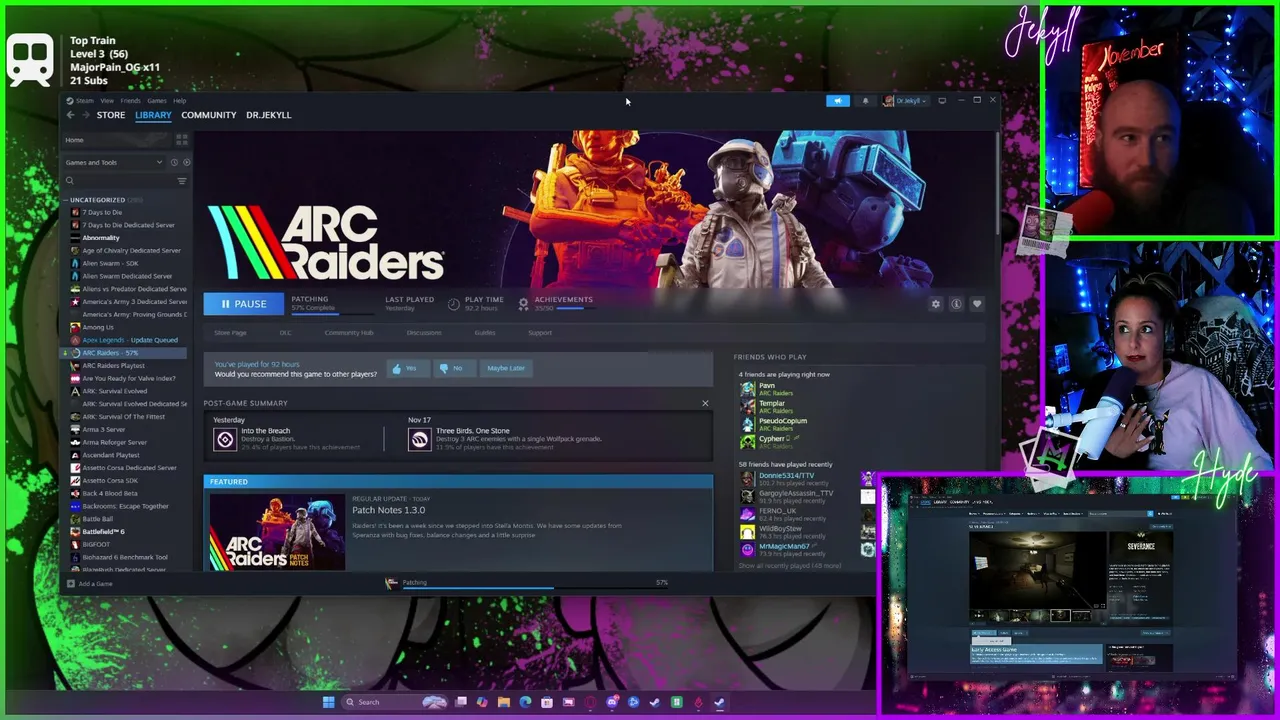Click the 7 Days to Die game icon
The height and width of the screenshot is (720, 1280).
[x=75, y=212]
